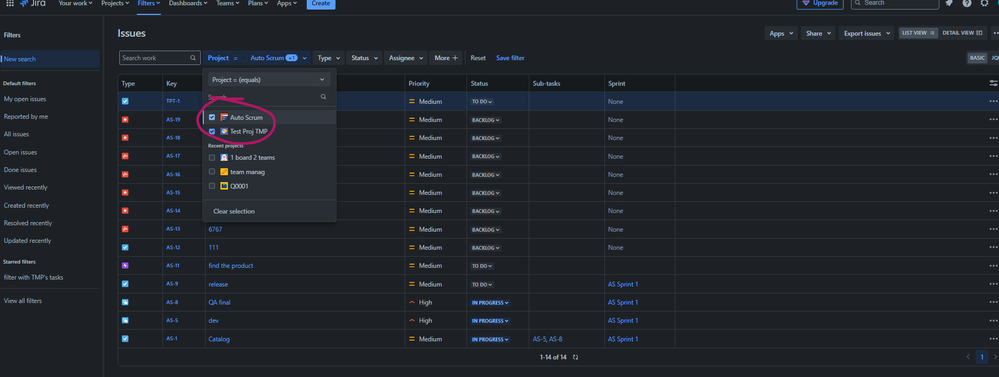The height and width of the screenshot is (377, 999).
Task: Click the blue Create button
Action: click(x=321, y=4)
